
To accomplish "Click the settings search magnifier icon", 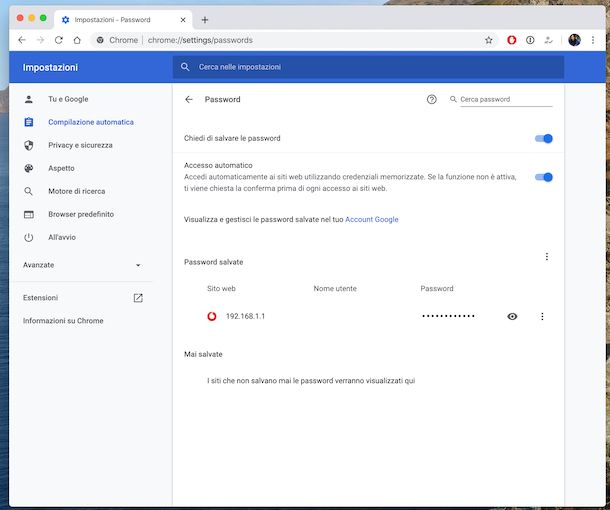I will pos(185,67).
